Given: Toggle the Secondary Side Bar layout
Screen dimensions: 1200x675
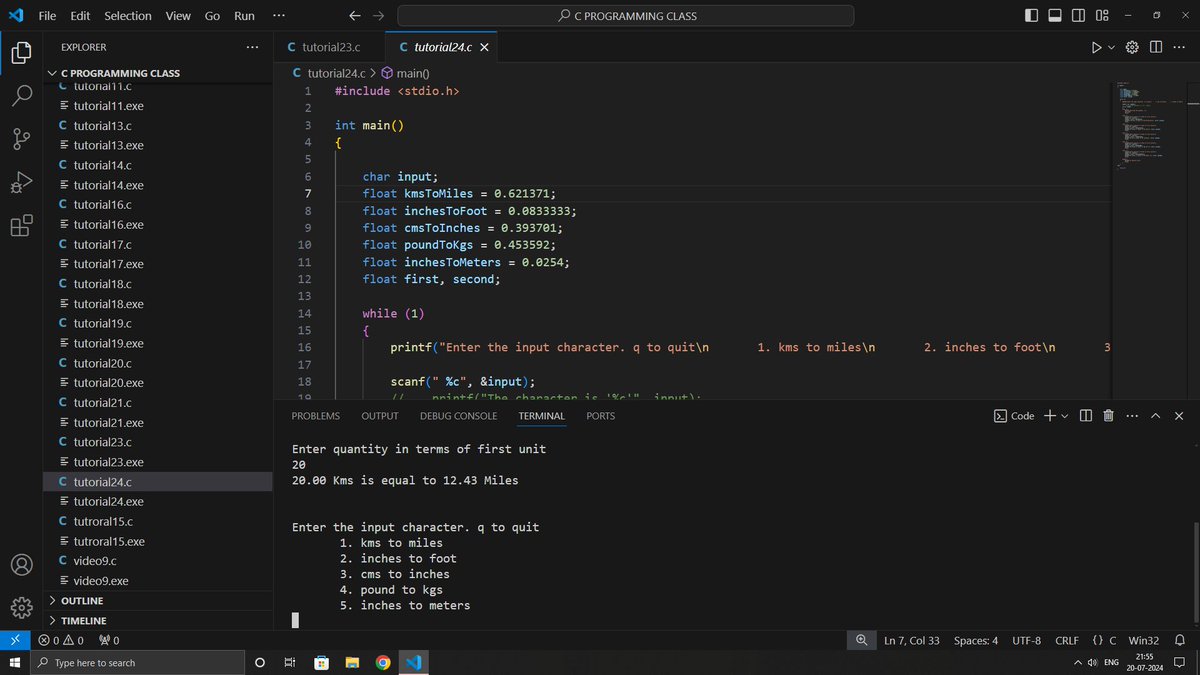Looking at the screenshot, I should pos(1078,16).
